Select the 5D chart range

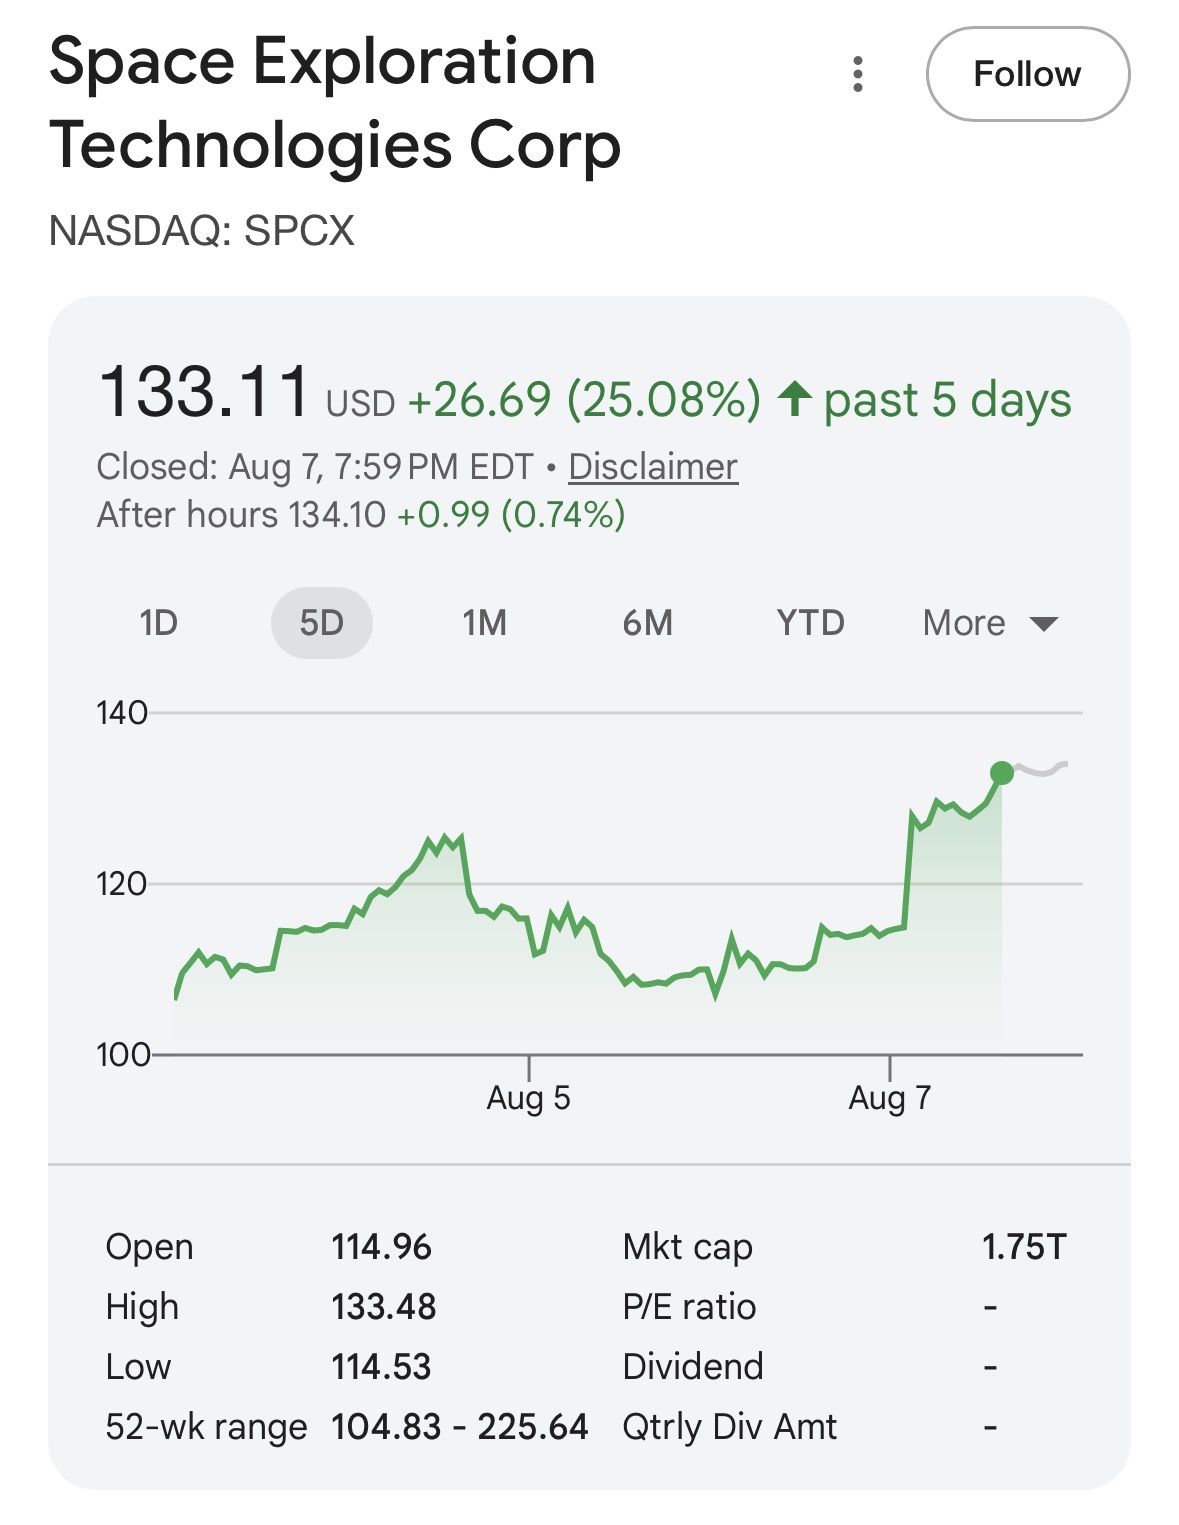click(x=322, y=623)
